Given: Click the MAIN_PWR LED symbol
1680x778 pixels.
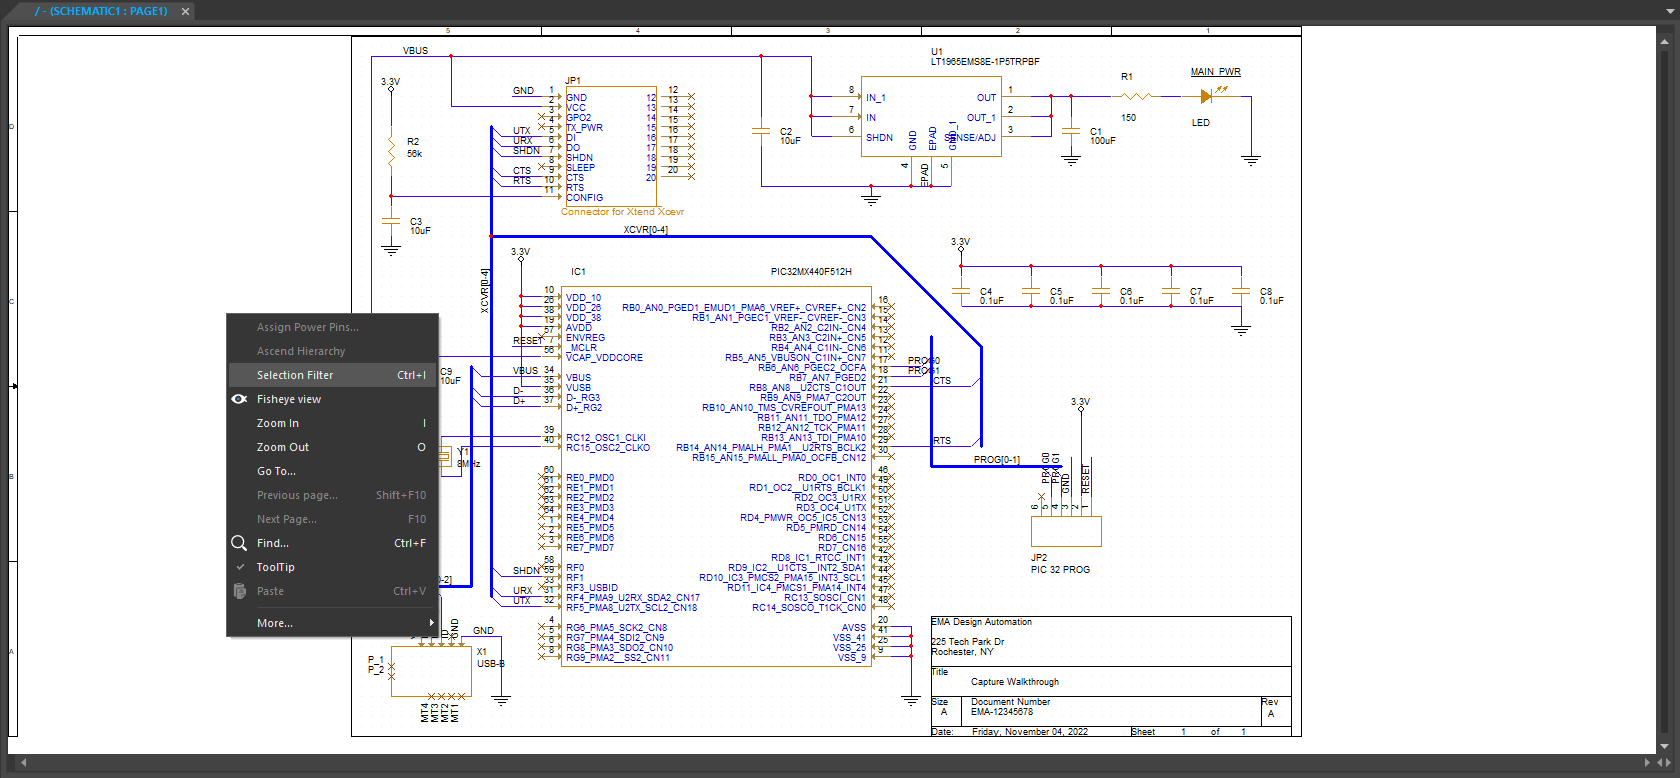Looking at the screenshot, I should click(1207, 97).
